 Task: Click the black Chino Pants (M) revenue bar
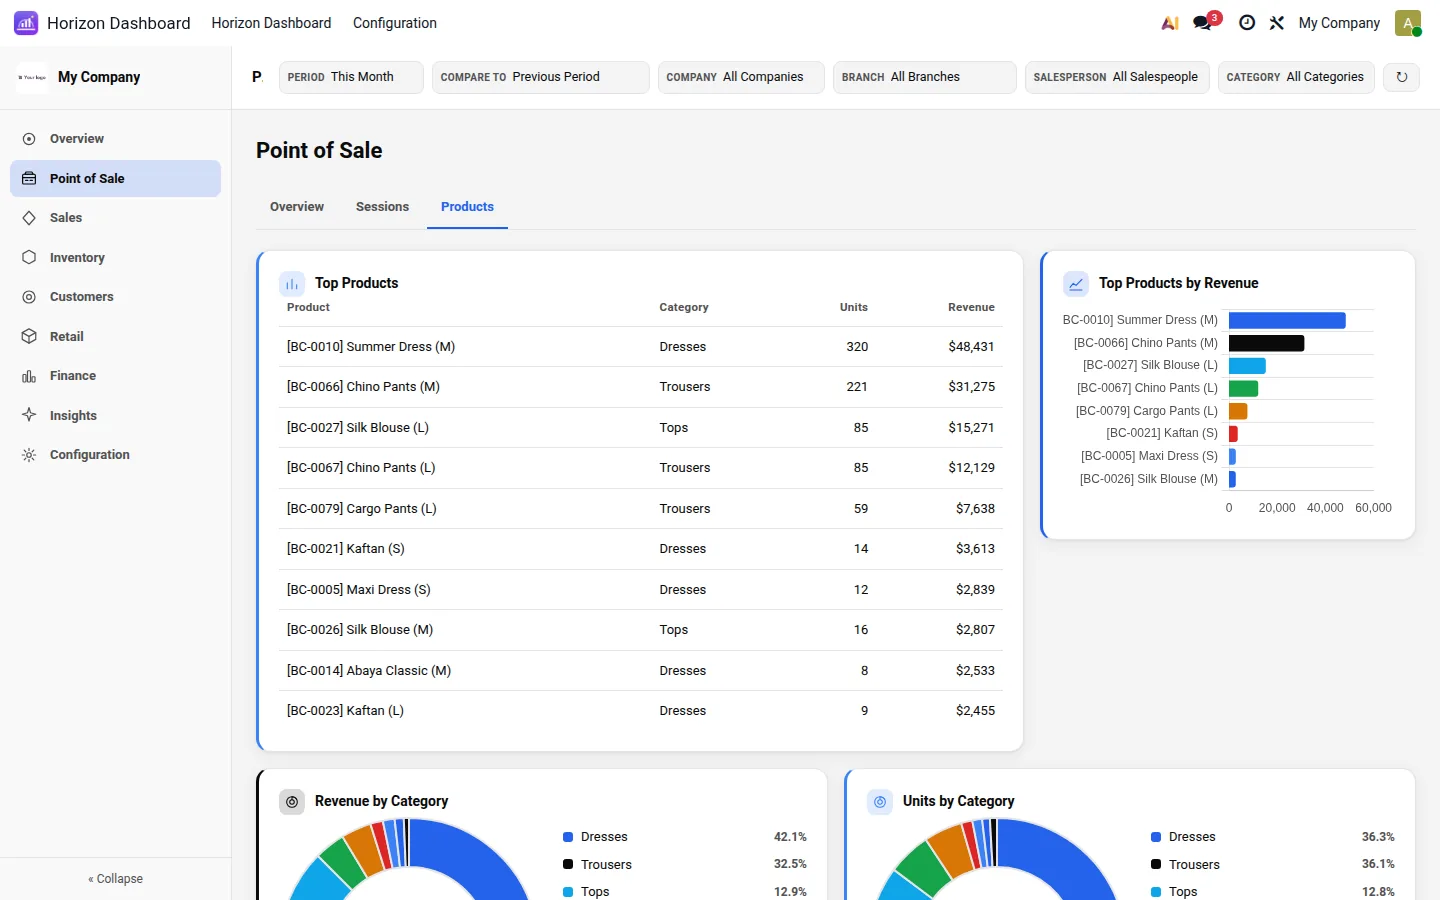pyautogui.click(x=1267, y=343)
